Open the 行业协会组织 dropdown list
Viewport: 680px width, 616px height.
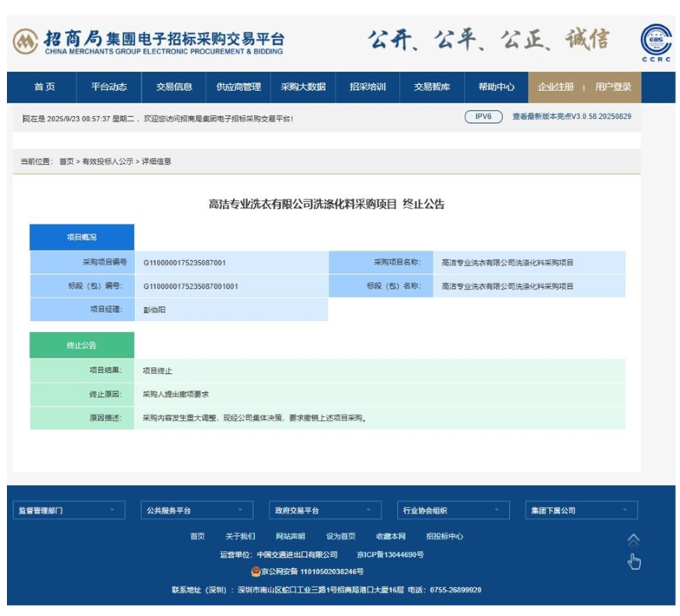(x=453, y=510)
